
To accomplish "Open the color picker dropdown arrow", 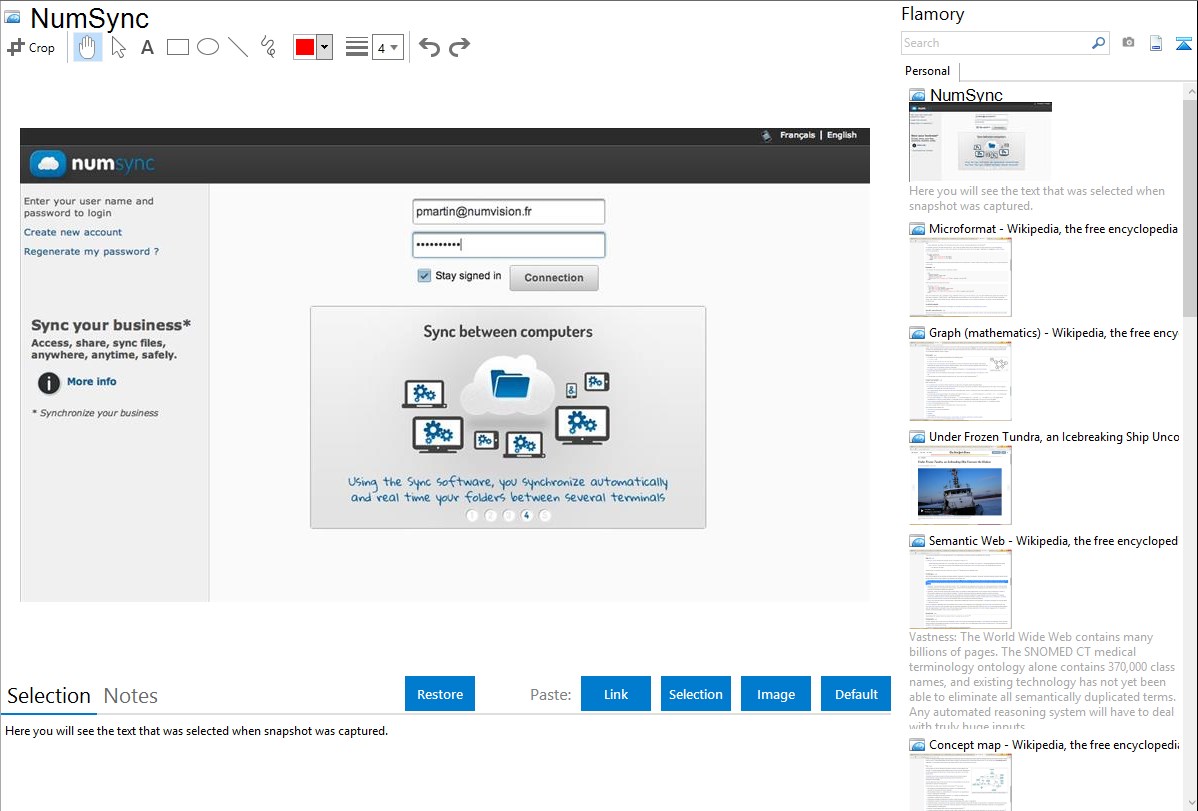I will click(324, 47).
